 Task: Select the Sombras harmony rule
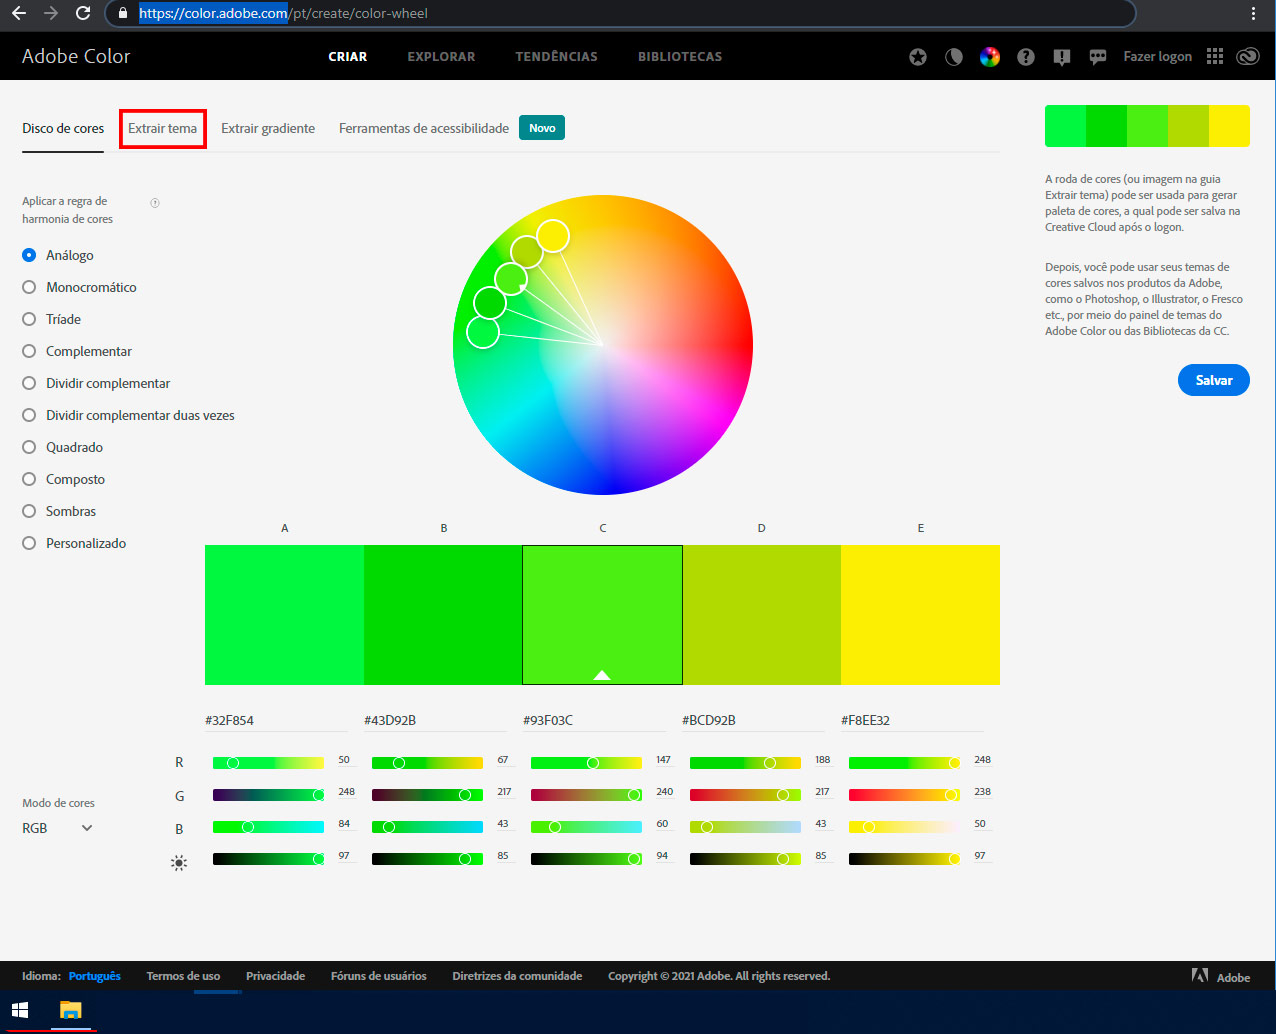coord(59,511)
